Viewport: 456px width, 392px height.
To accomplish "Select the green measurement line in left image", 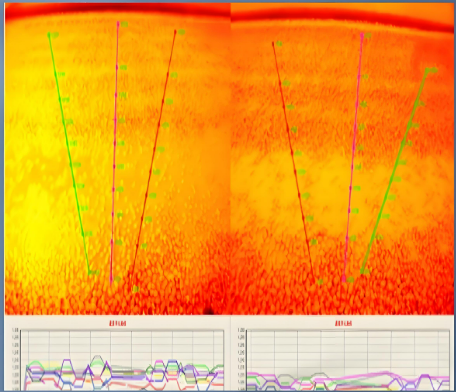I will (69, 153).
